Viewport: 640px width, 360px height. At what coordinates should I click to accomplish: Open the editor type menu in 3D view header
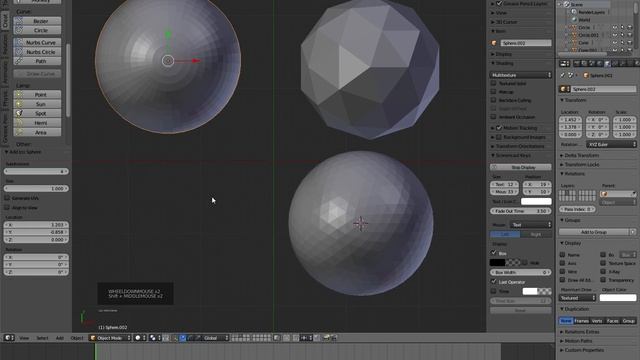point(9,338)
